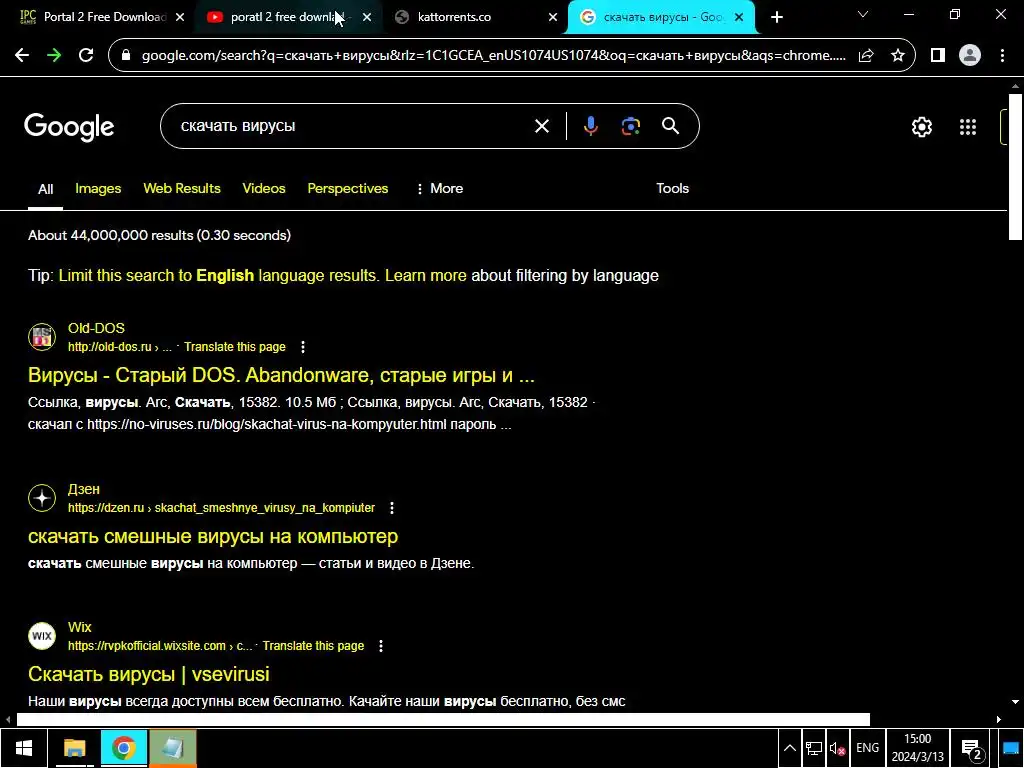Share this page from the address bar

point(866,56)
